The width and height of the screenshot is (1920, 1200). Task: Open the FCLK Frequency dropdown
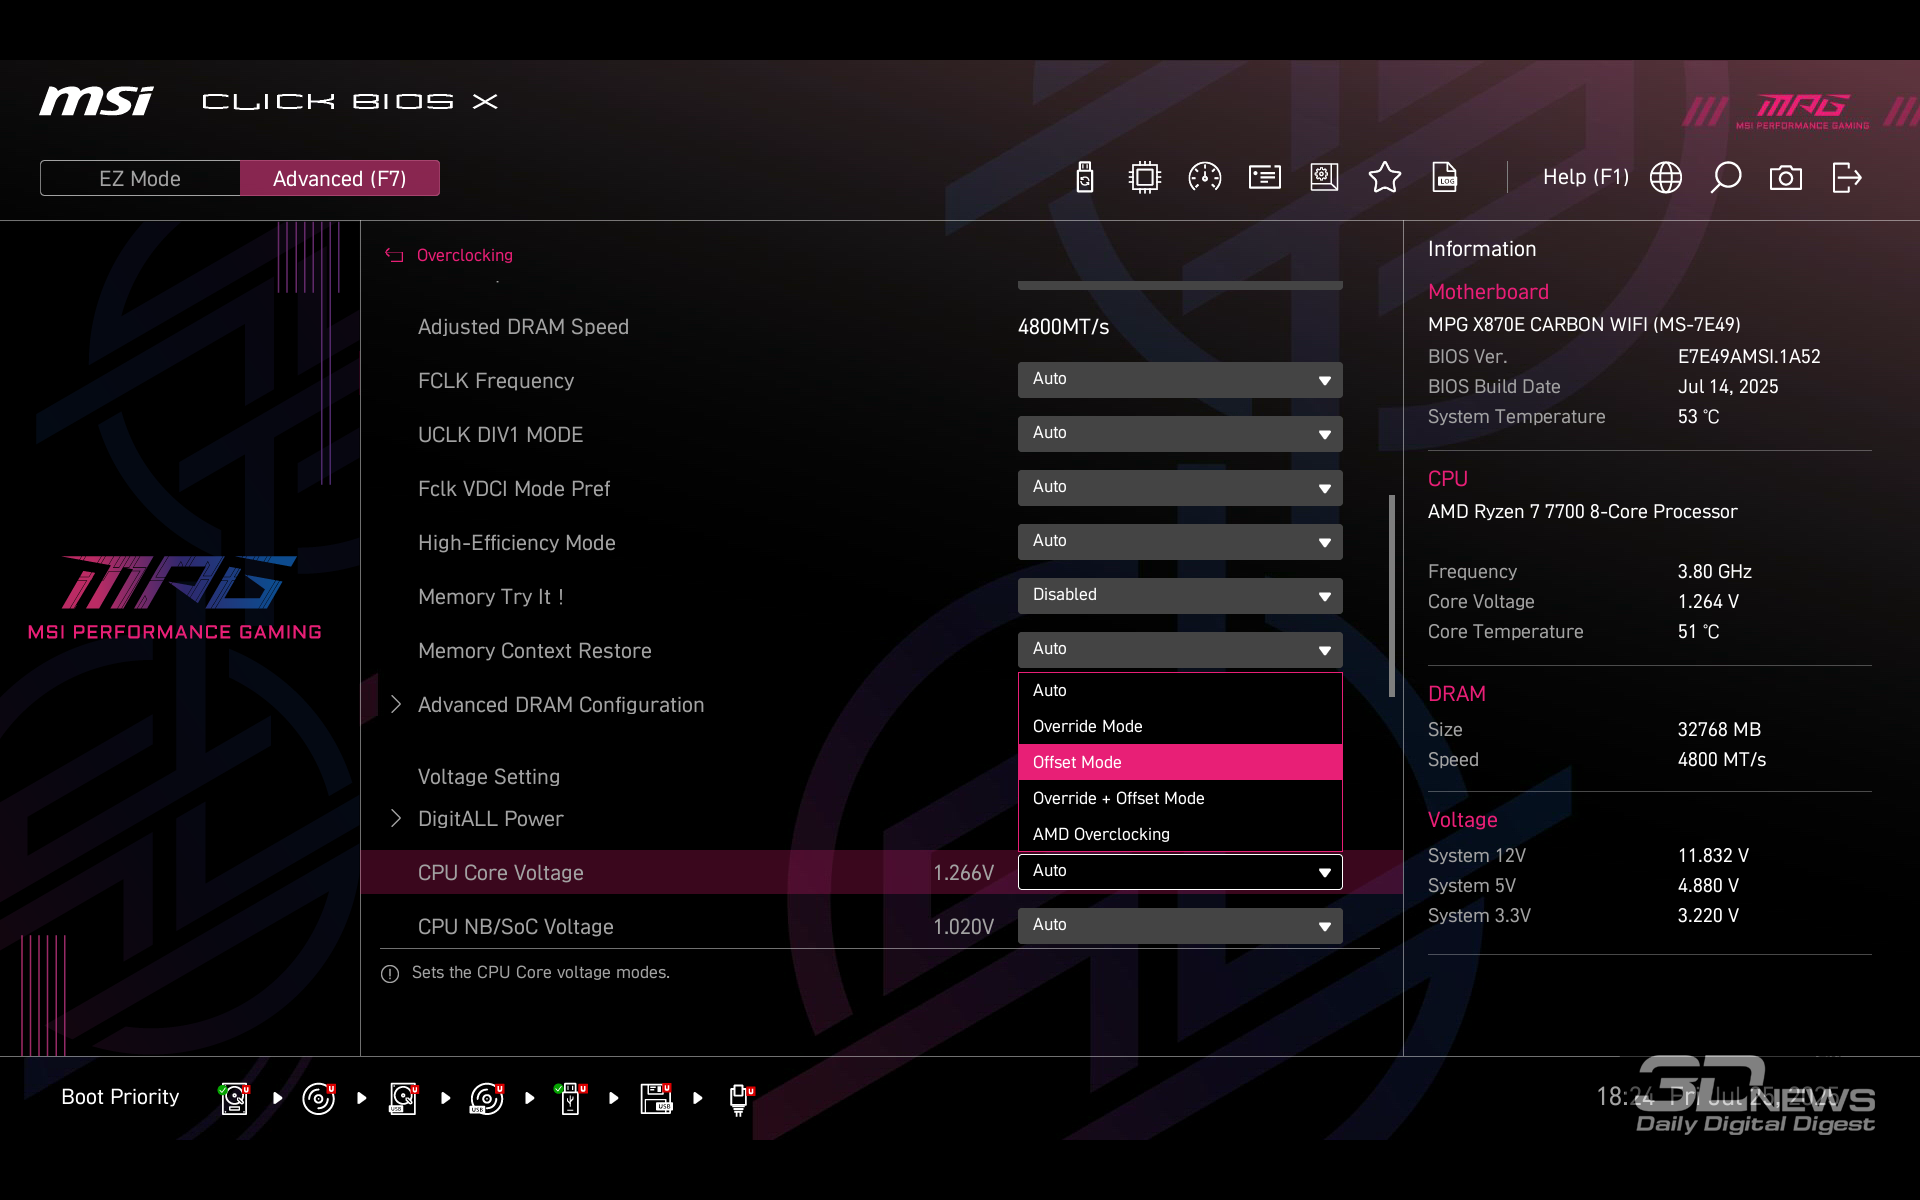click(1180, 380)
